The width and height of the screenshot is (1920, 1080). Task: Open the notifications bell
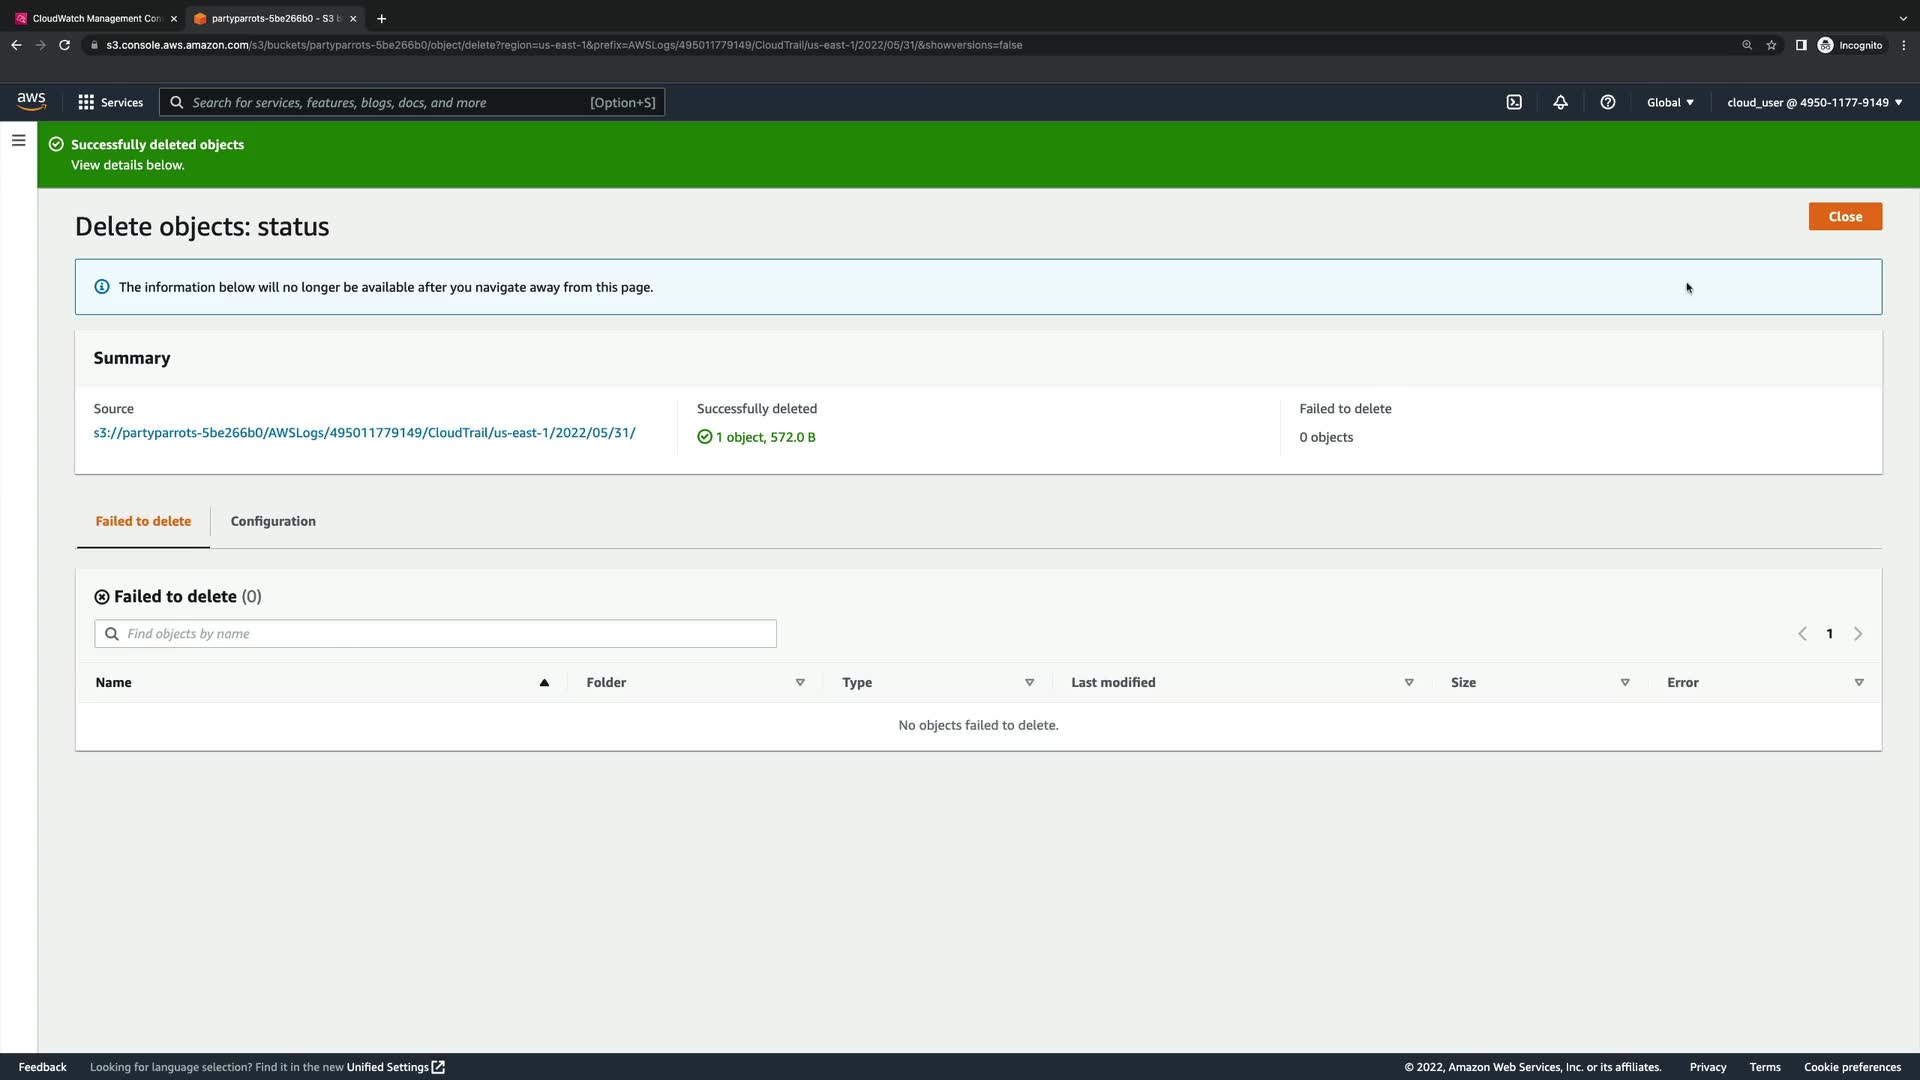[1560, 102]
